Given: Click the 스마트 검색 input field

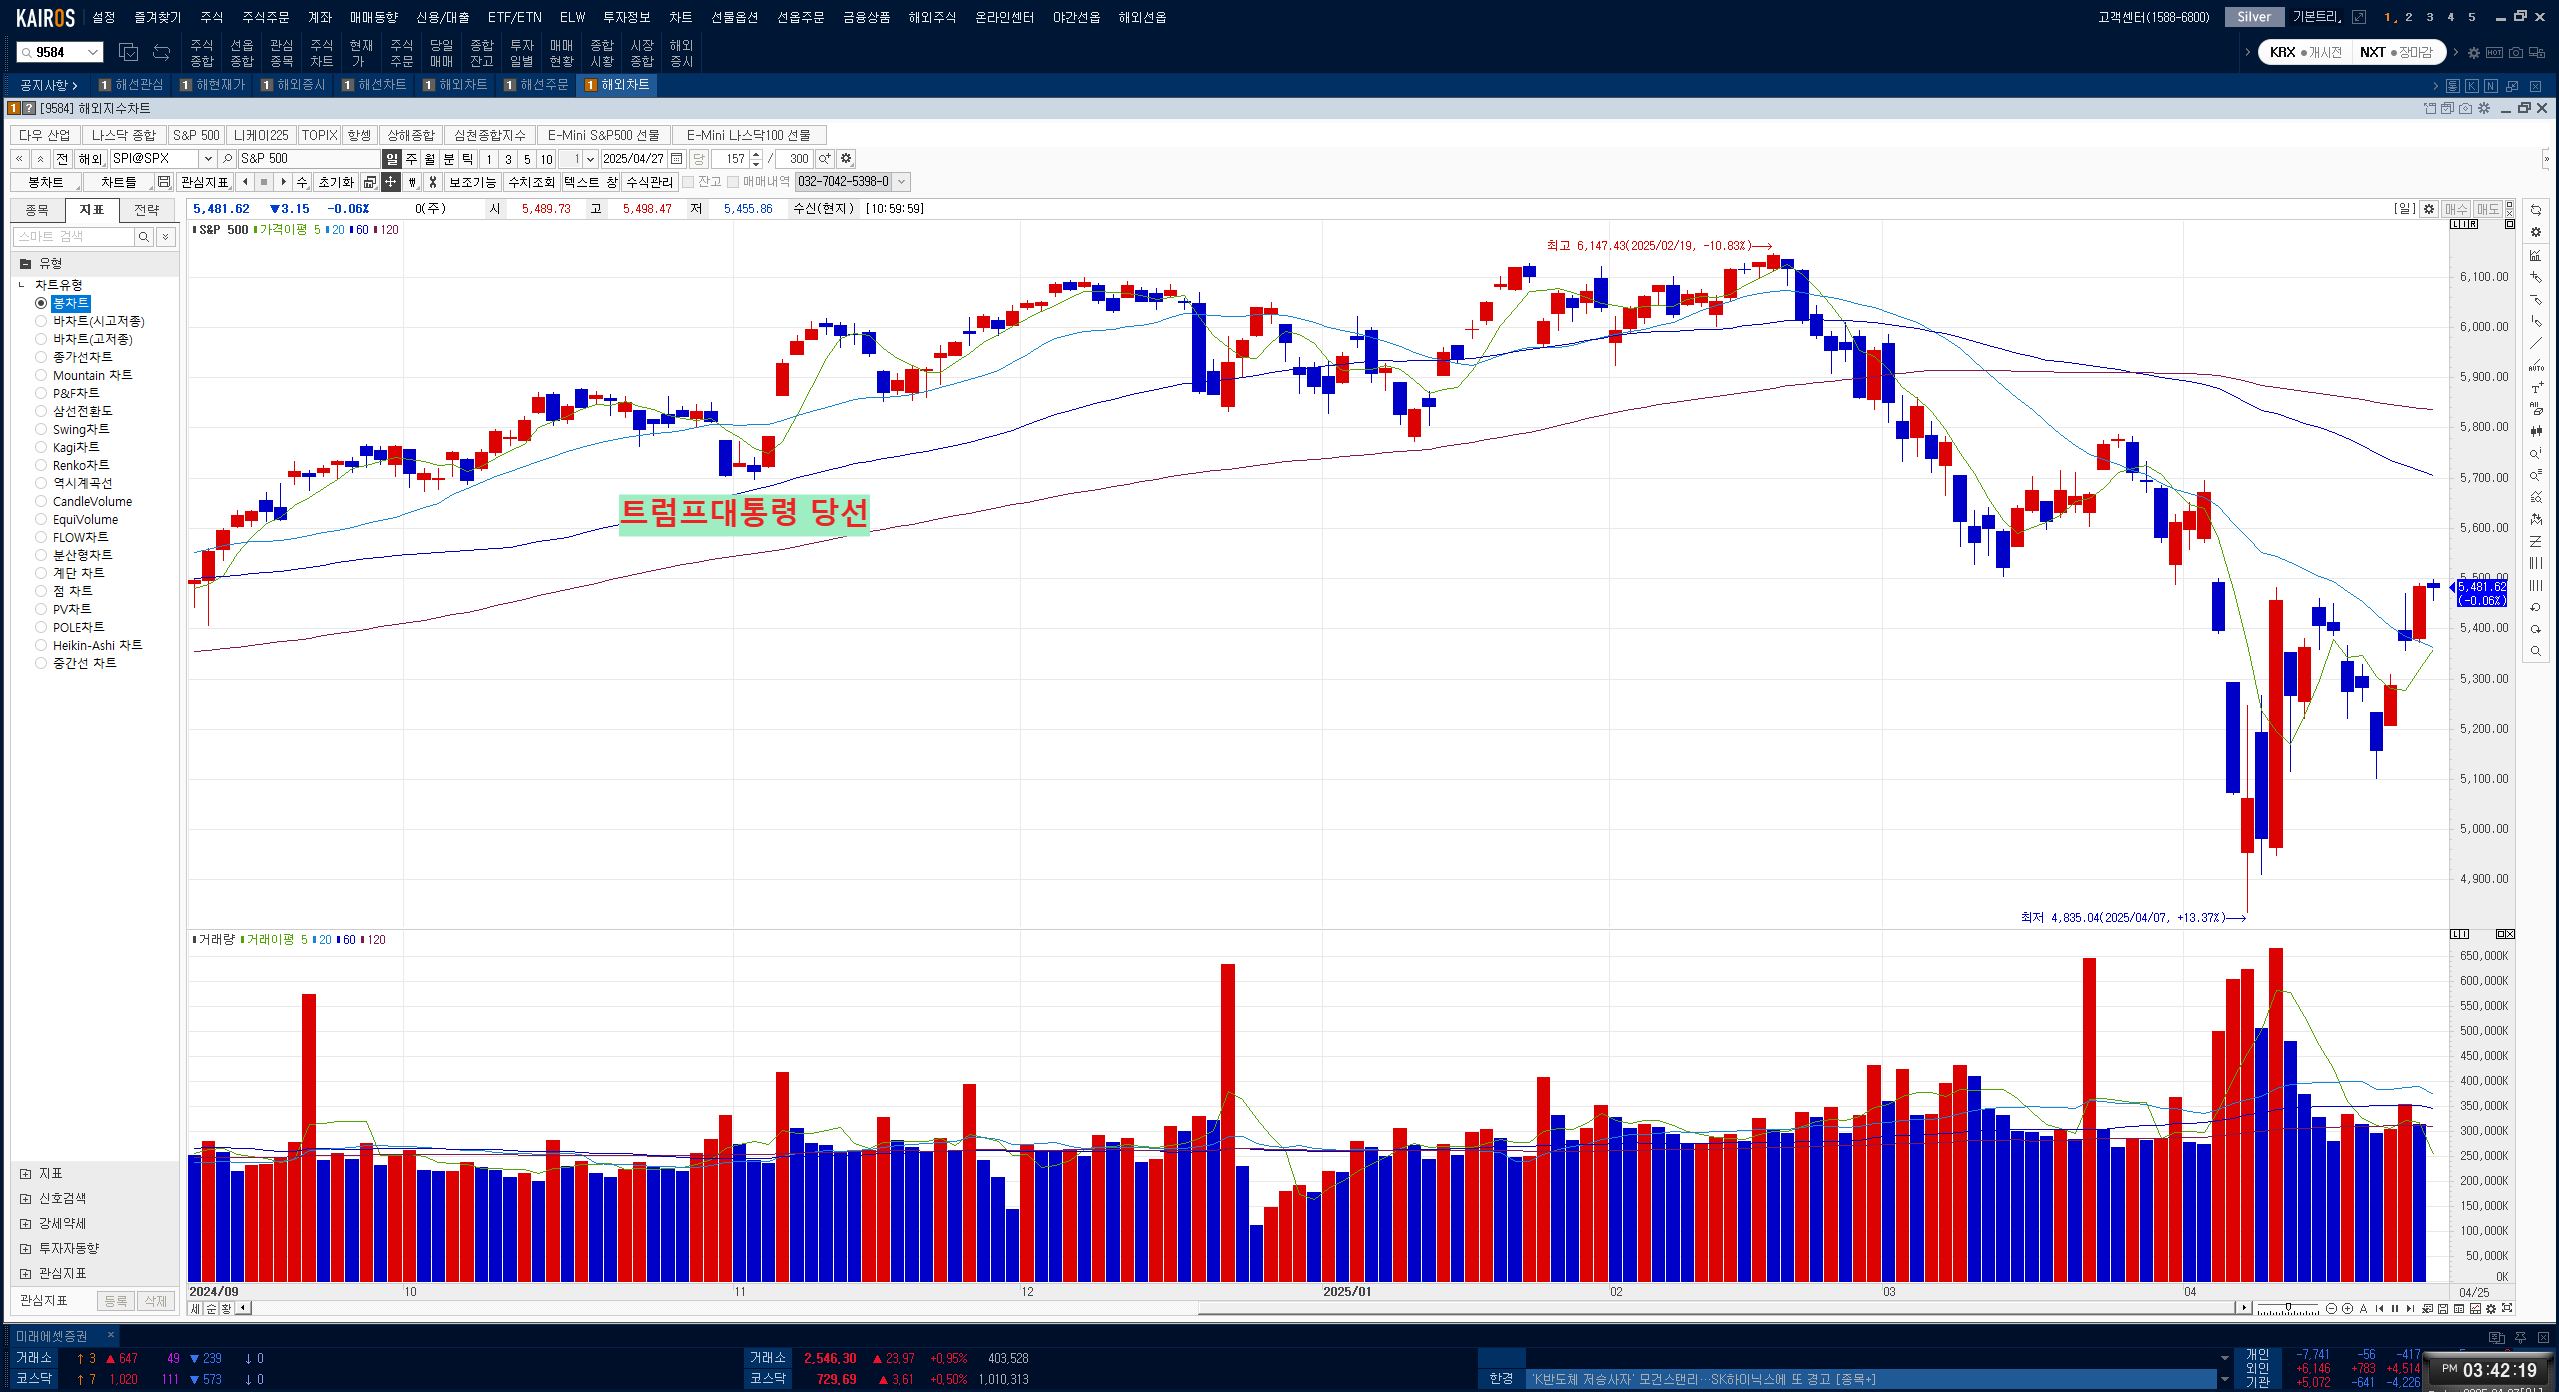Looking at the screenshot, I should coord(73,237).
